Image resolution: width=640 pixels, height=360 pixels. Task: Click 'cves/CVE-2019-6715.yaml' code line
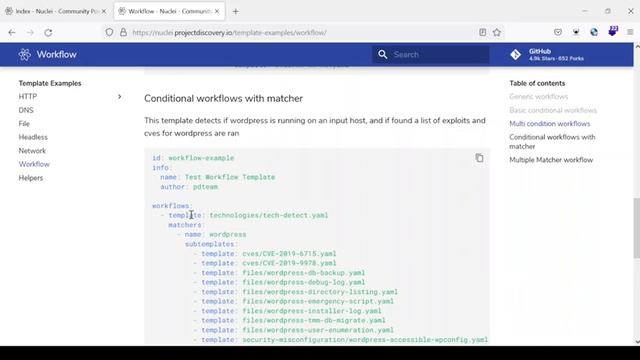[289, 253]
